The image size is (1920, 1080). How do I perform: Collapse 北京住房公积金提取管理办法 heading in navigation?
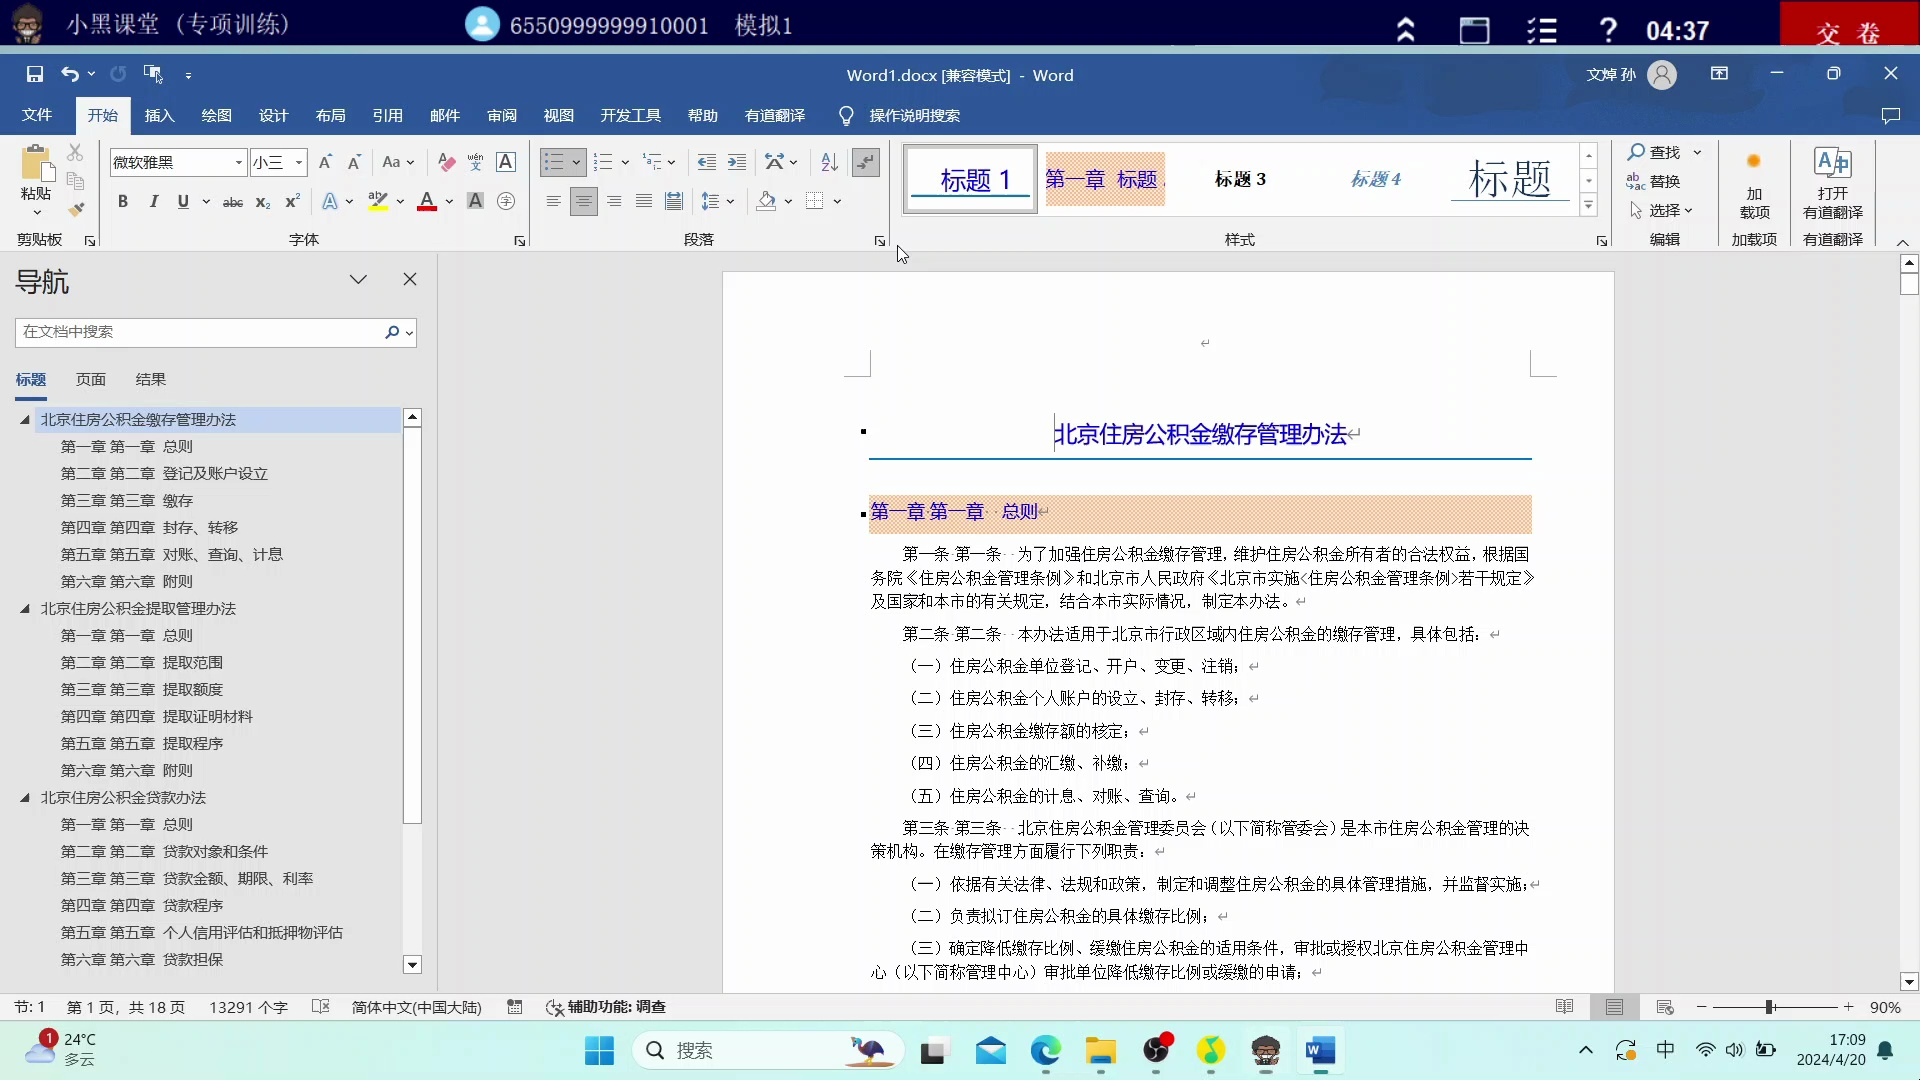click(25, 609)
